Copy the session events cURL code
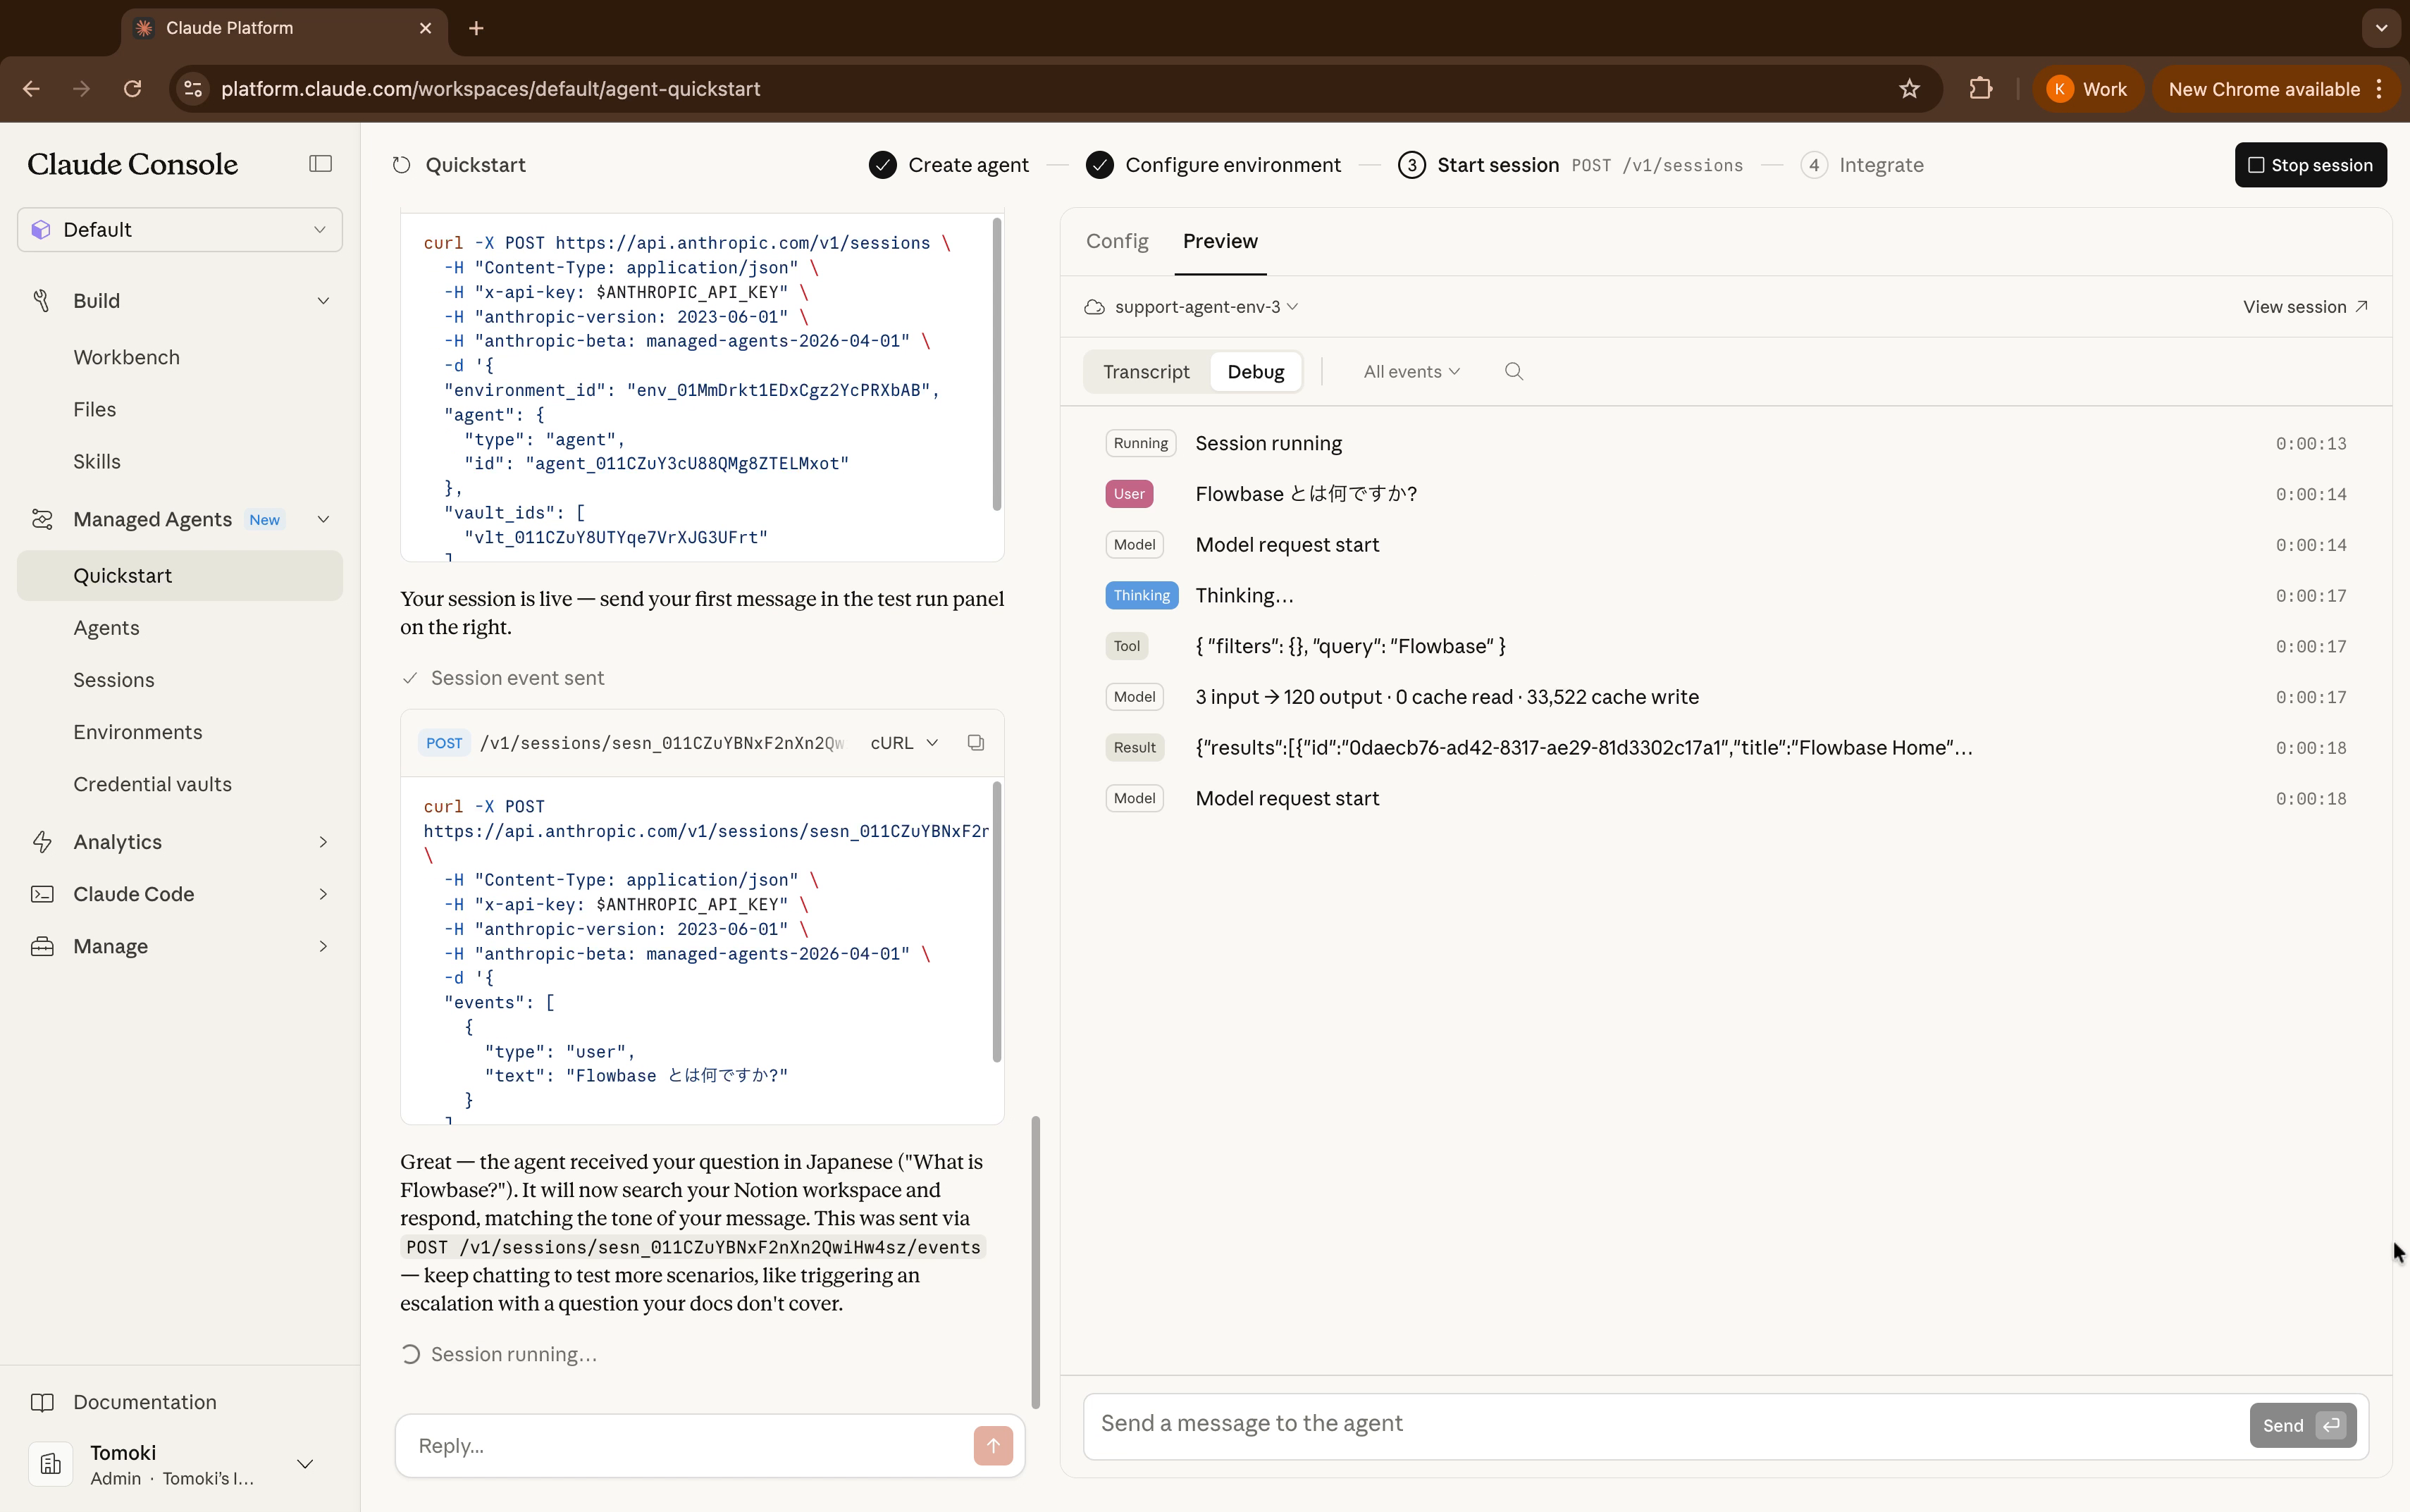The height and width of the screenshot is (1512, 2410). pyautogui.click(x=976, y=743)
